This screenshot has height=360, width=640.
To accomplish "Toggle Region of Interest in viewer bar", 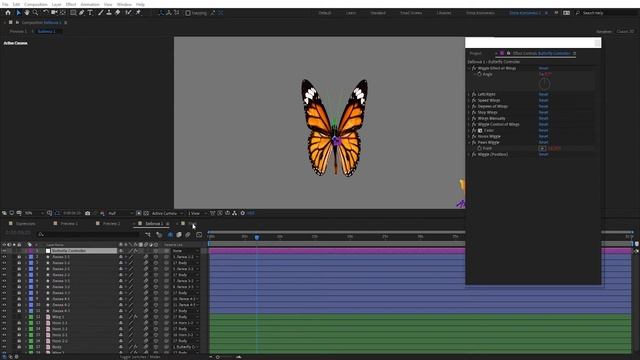I will coord(139,213).
